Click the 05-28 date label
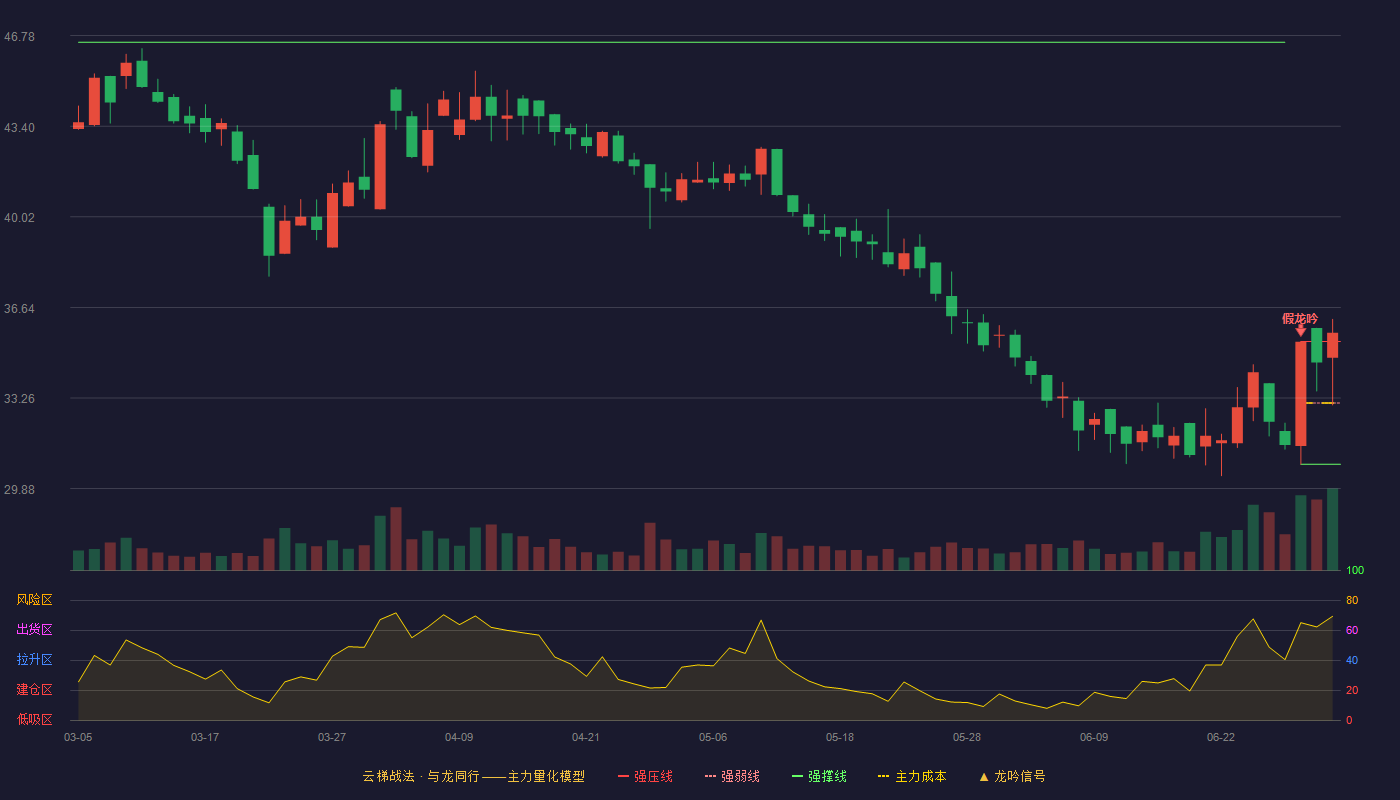Image resolution: width=1400 pixels, height=800 pixels. [x=967, y=737]
